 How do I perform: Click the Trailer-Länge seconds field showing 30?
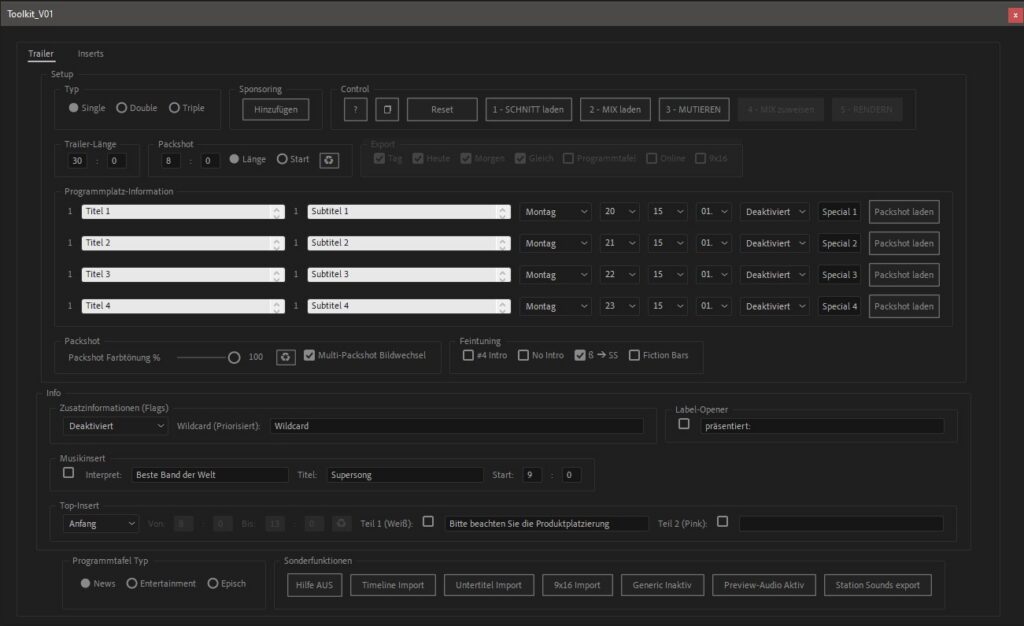[77, 161]
